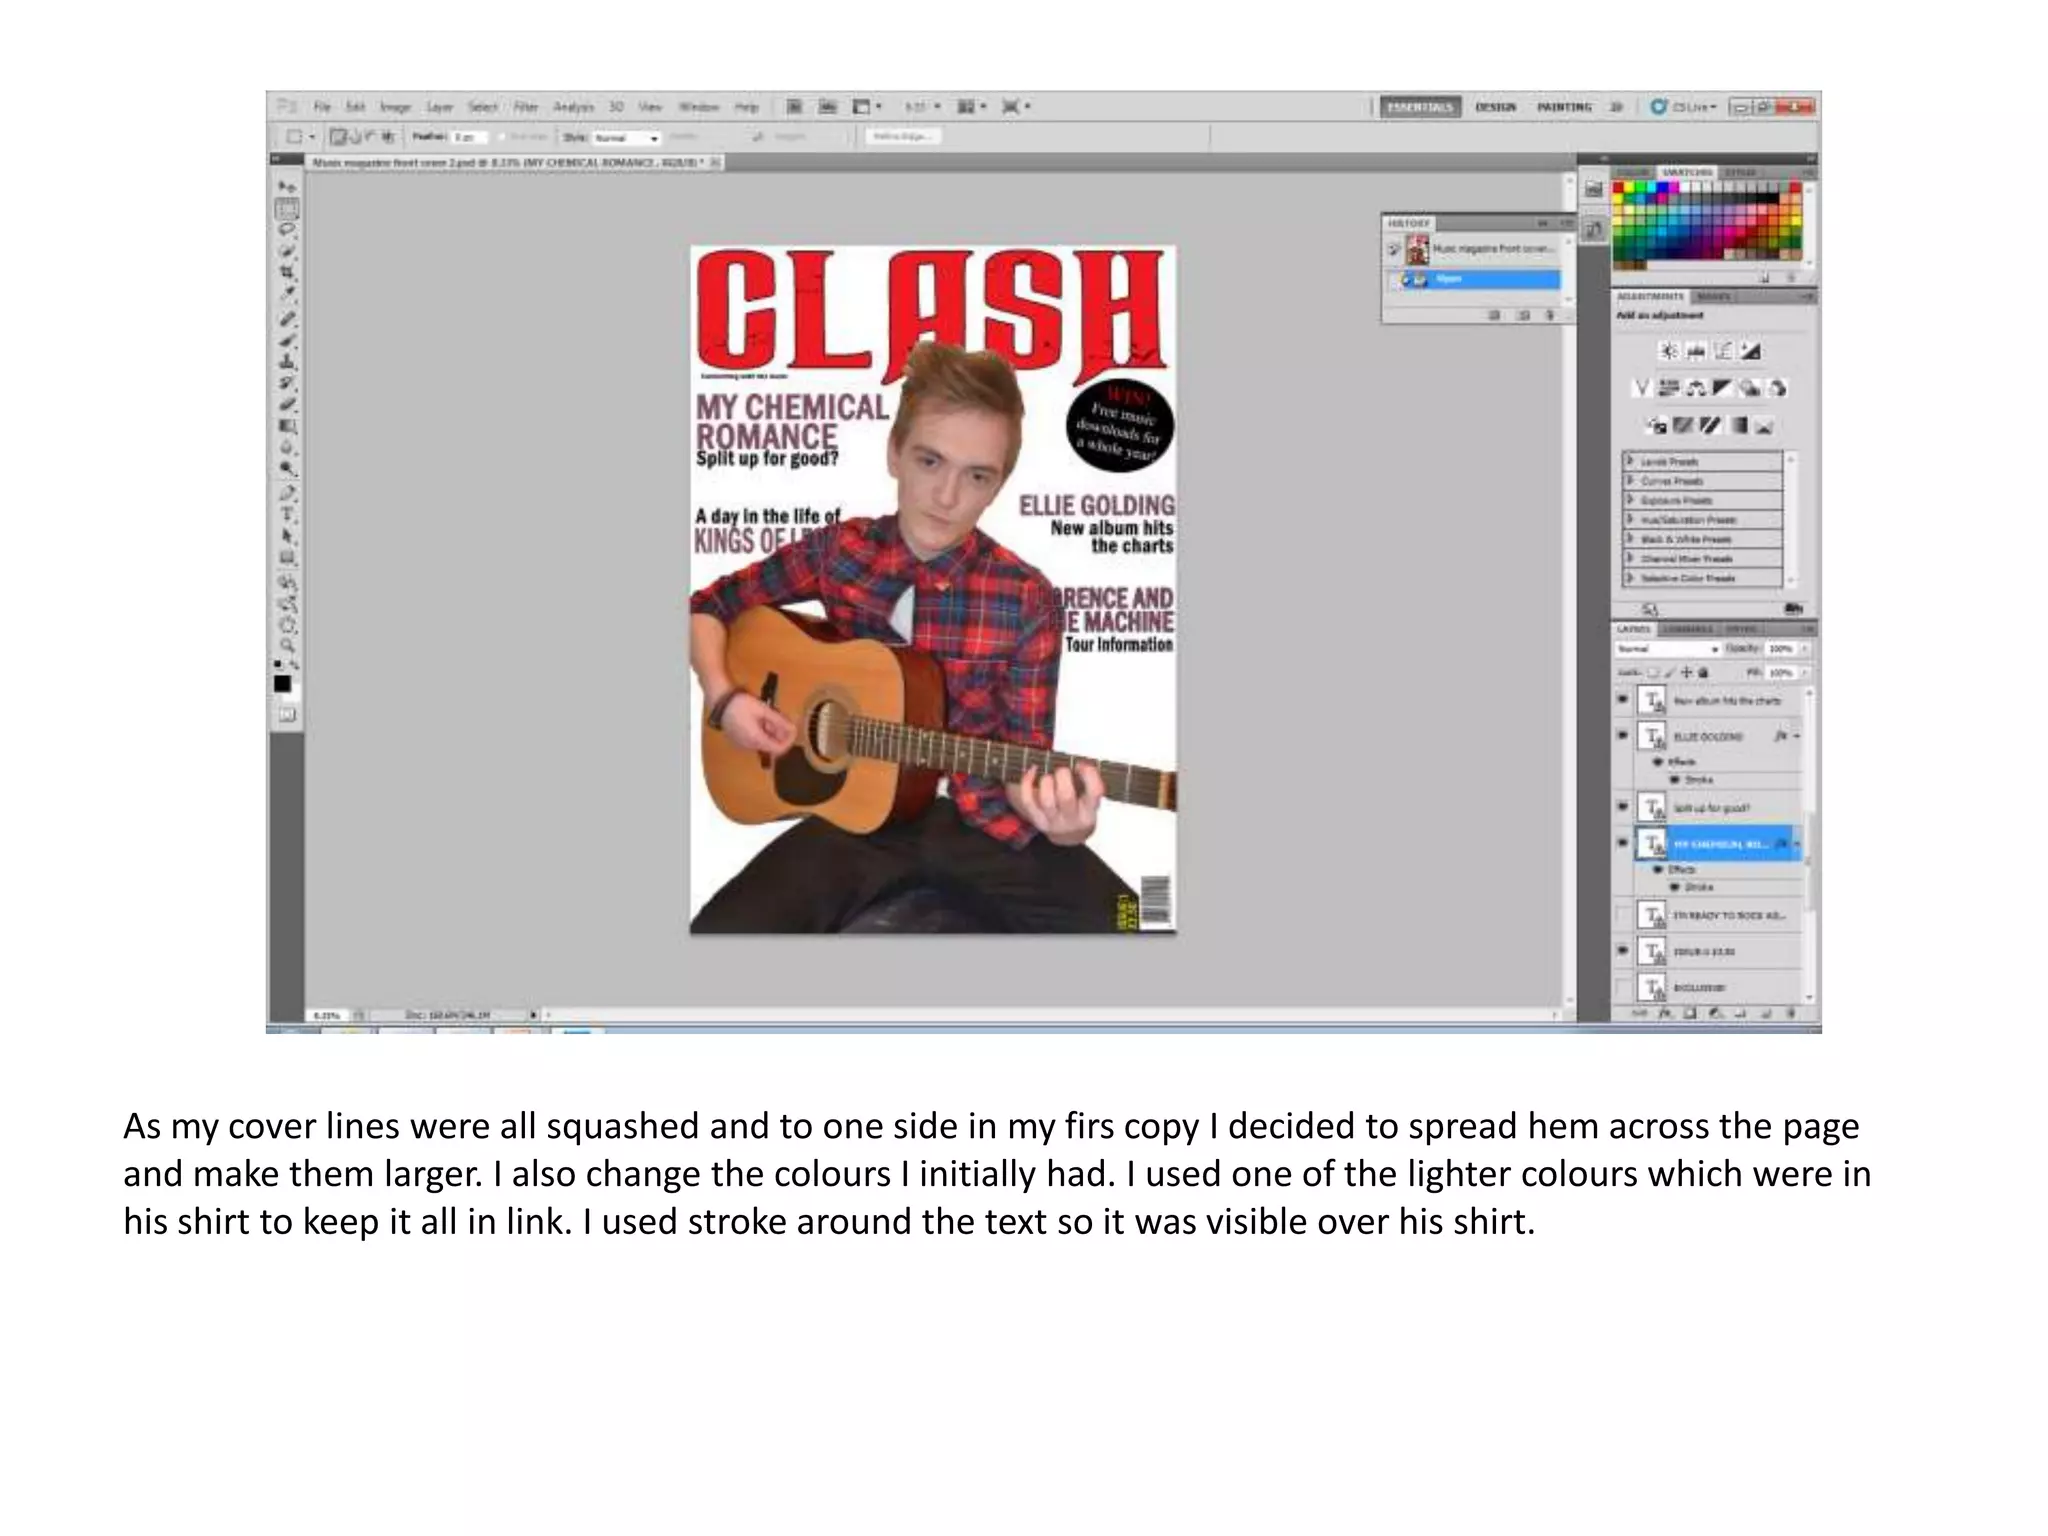Viewport: 2048px width, 1536px height.
Task: Hide the ELLIE GOLDING text layer
Action: coord(1622,736)
